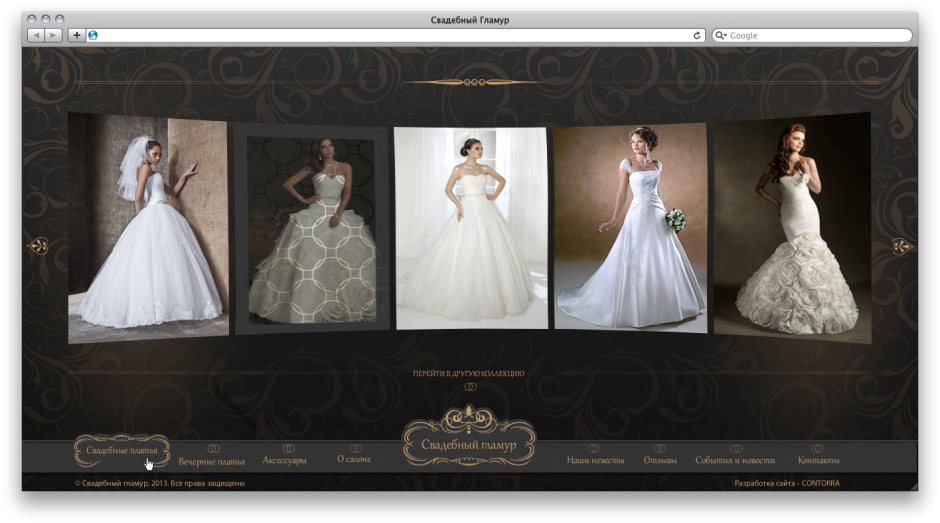Screen dimensions: 940x523
Task: Go back with the browser back arrow
Action: tap(36, 35)
